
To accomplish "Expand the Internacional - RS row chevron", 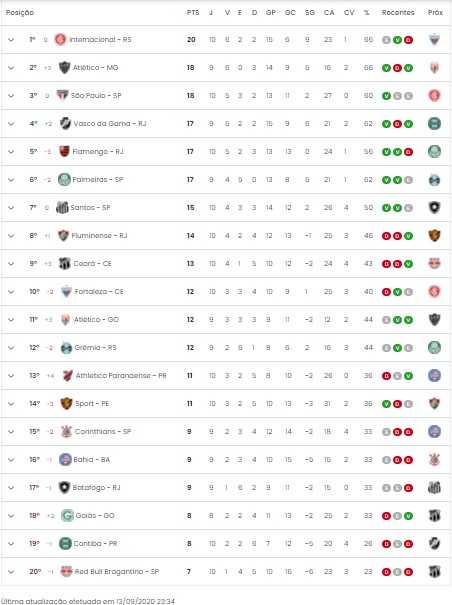I will click(x=11, y=40).
